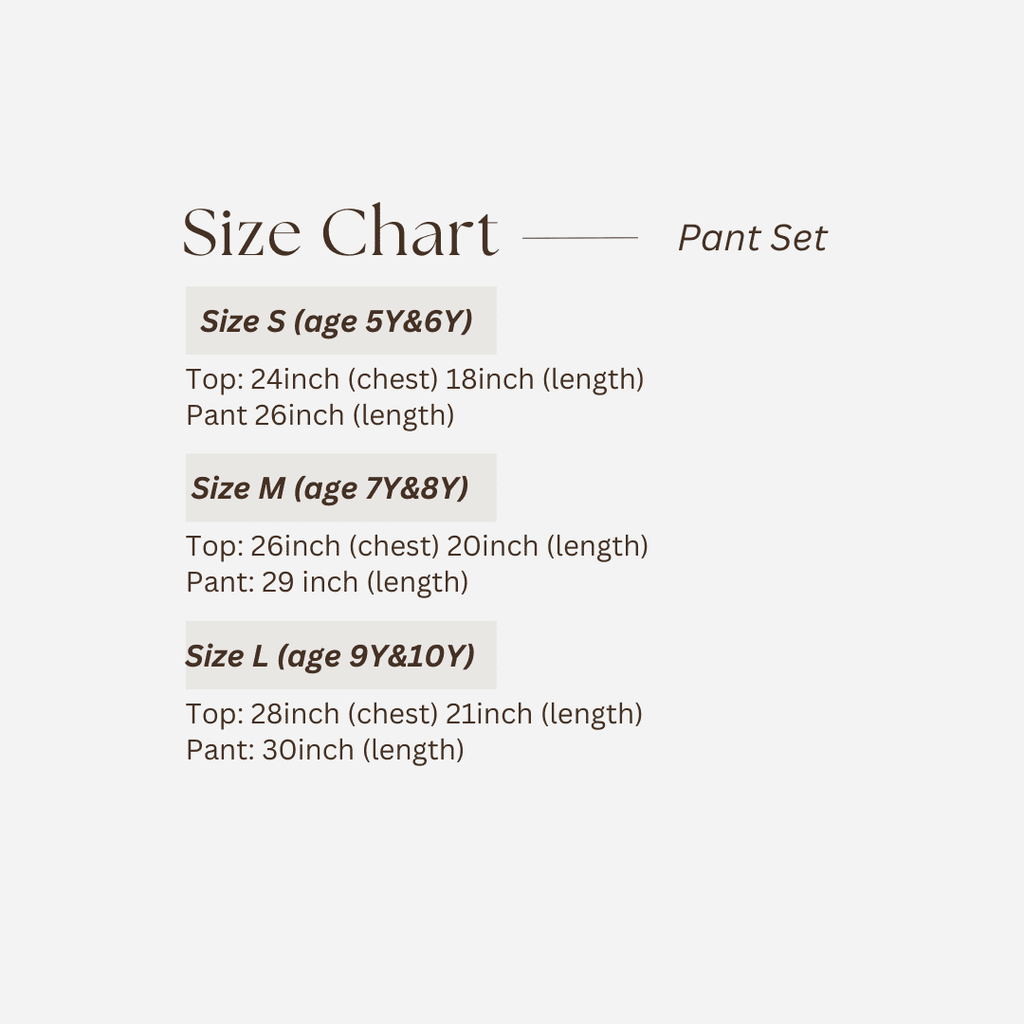This screenshot has height=1024, width=1024.
Task: Select the 30inch (length) pant measurement
Action: point(363,750)
